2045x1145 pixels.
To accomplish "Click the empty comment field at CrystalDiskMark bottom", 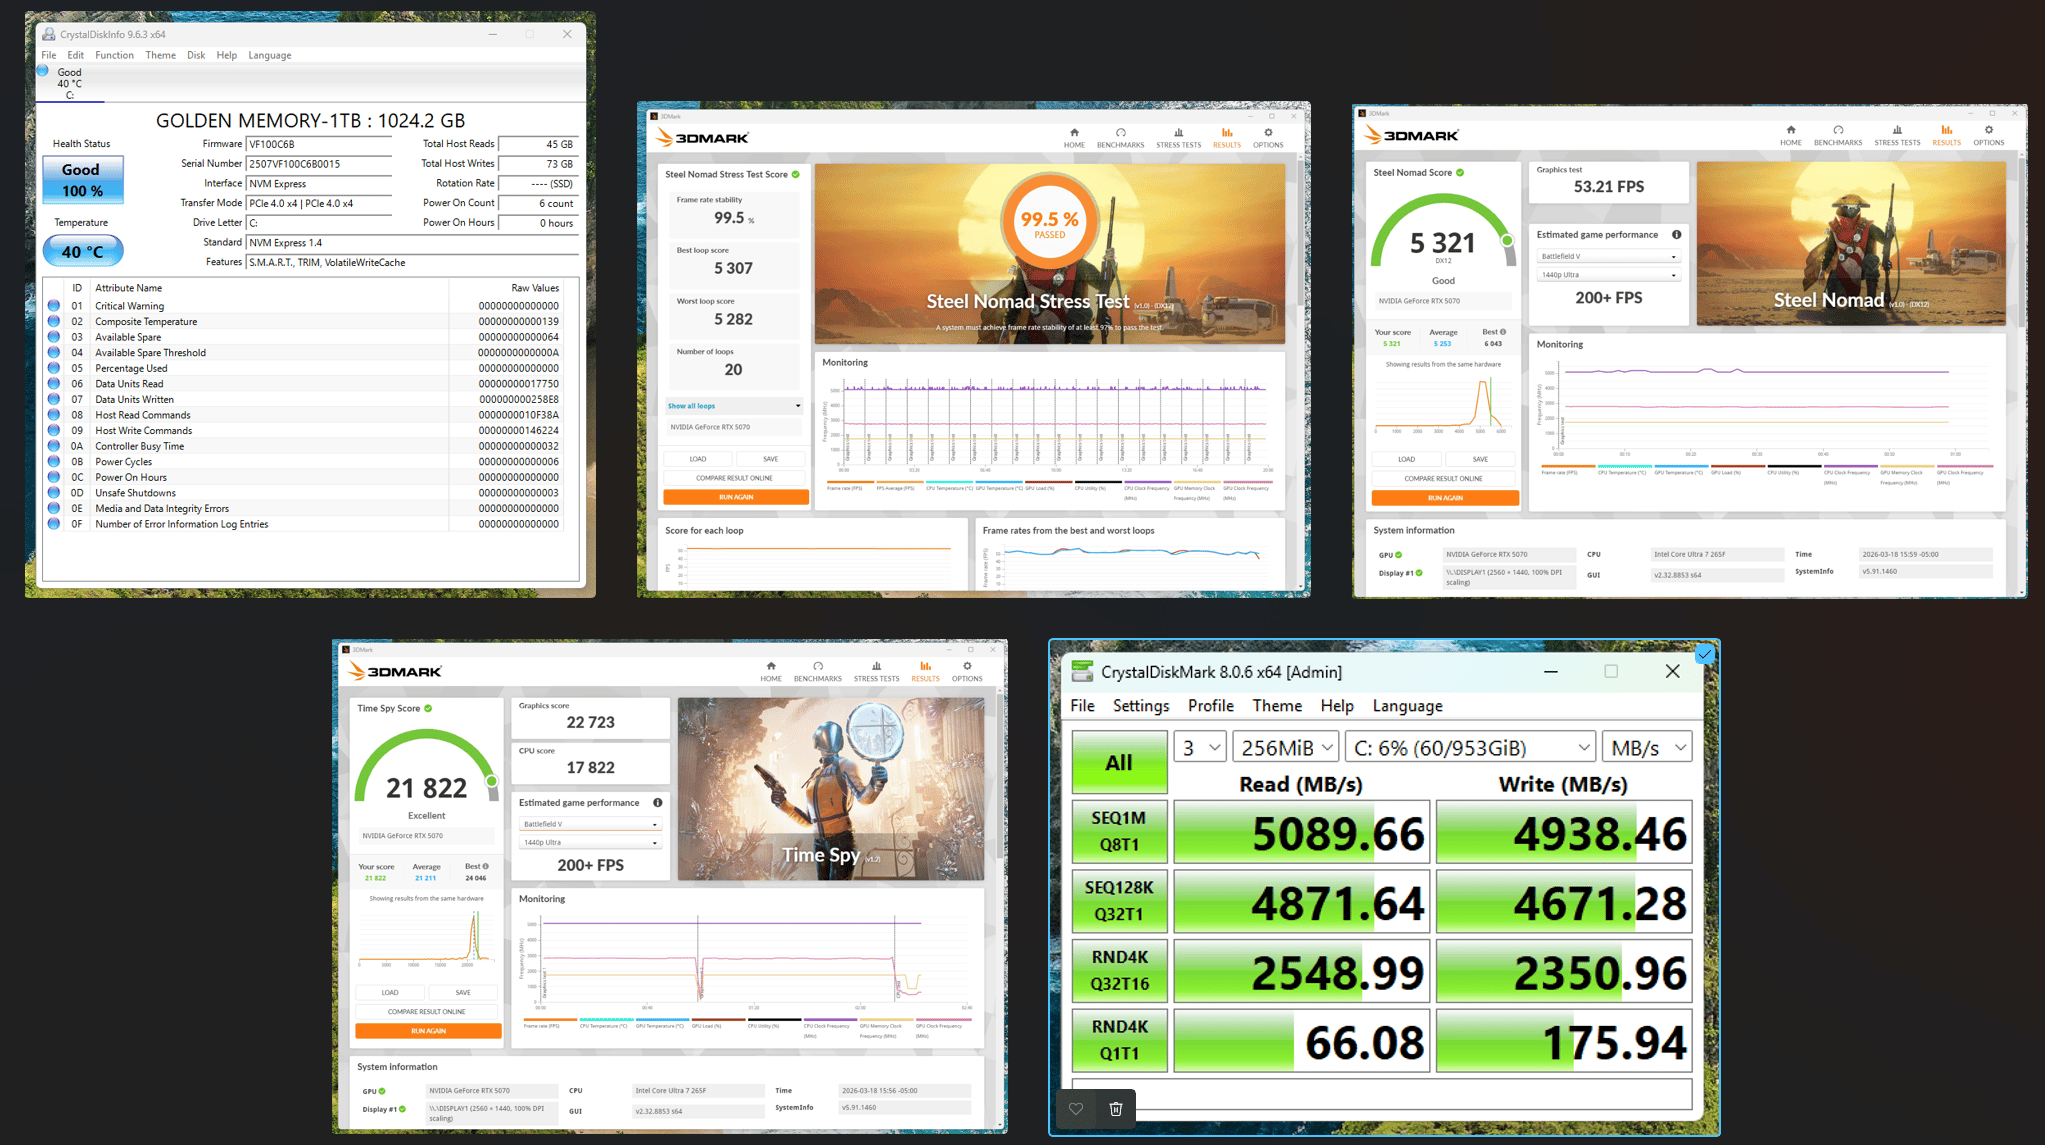I will click(1382, 1093).
